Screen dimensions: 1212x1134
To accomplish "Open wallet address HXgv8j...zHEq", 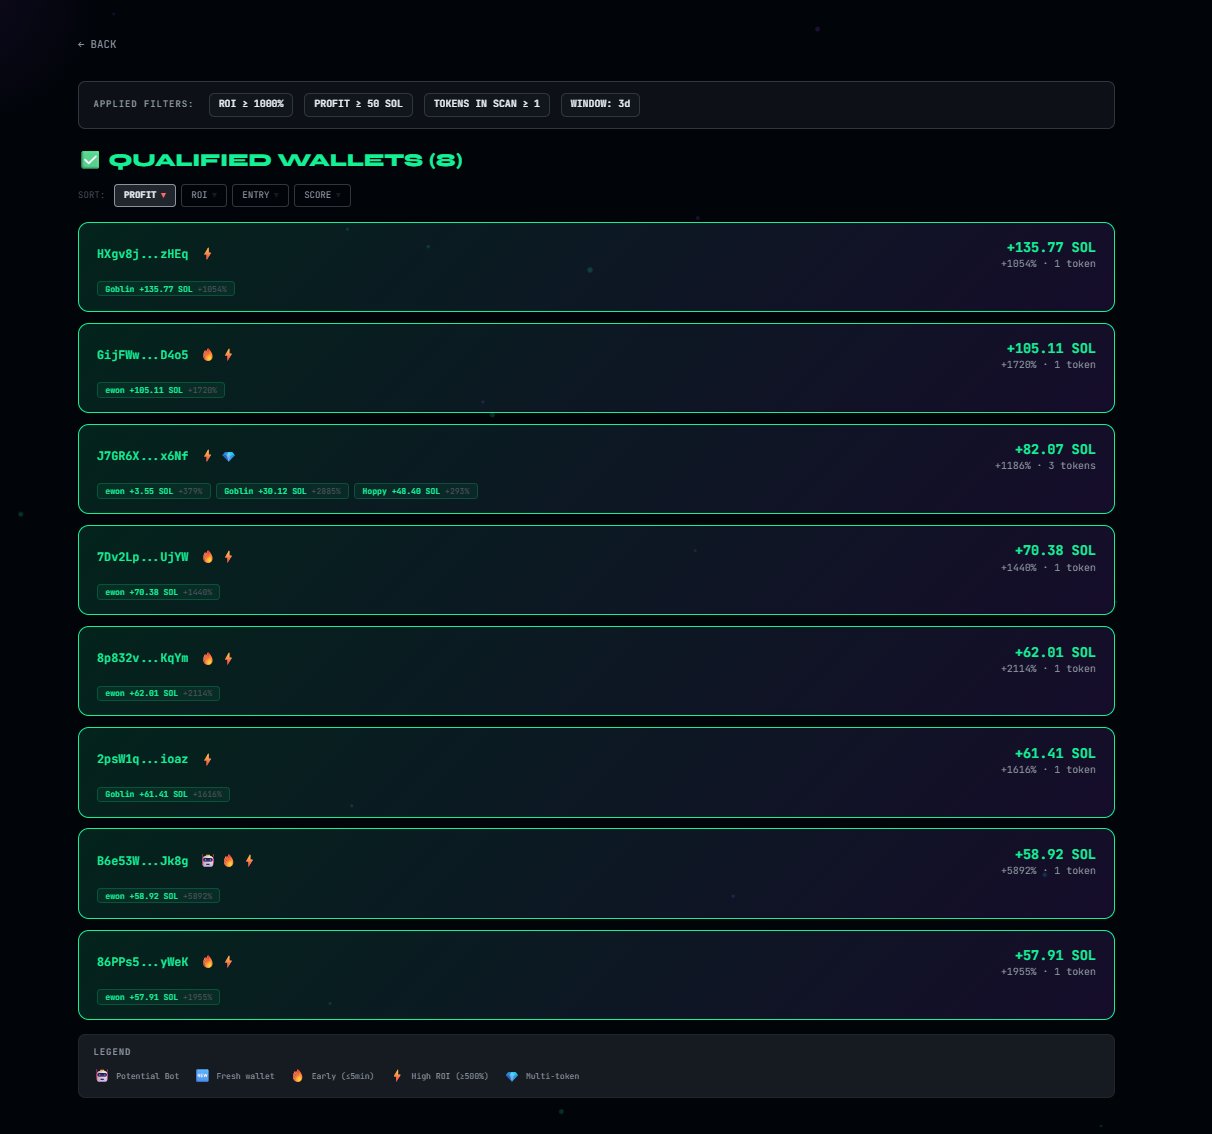I will 142,254.
